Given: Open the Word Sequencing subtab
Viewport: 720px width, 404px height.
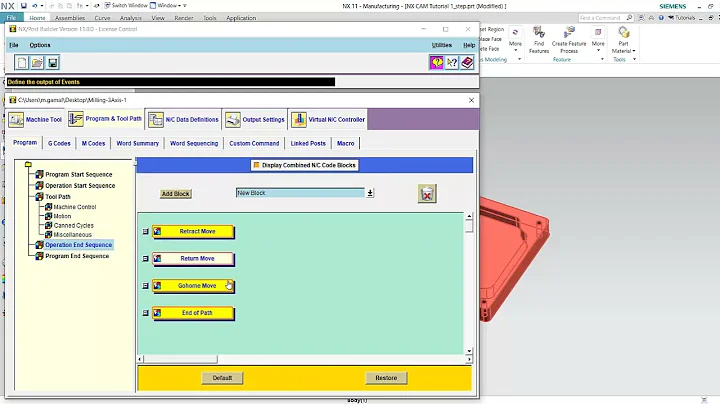Looking at the screenshot, I should (x=194, y=143).
